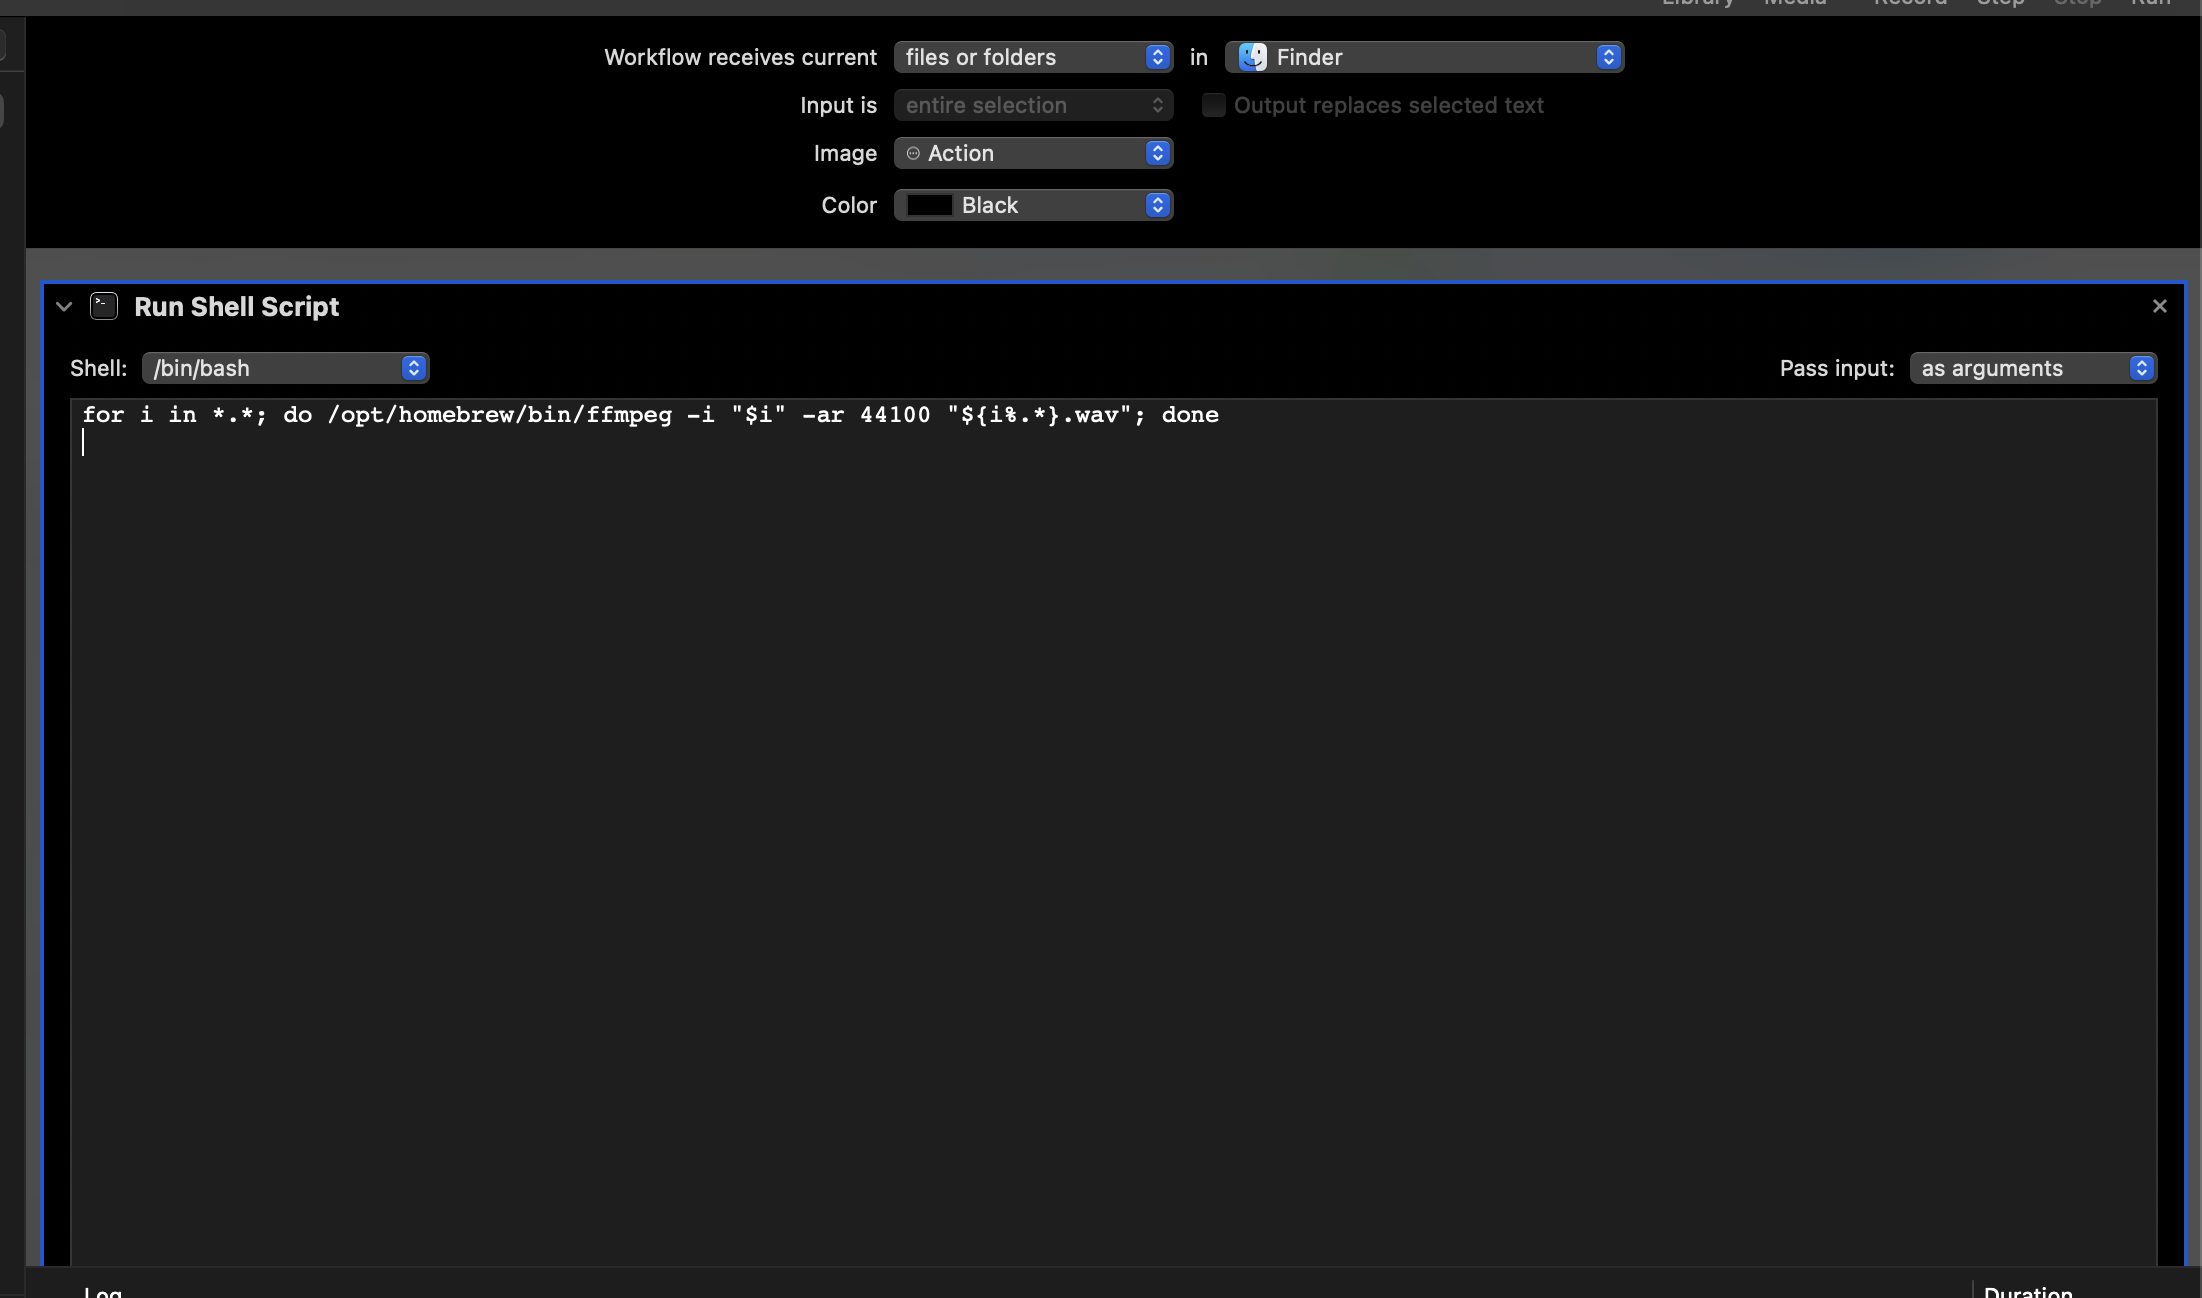Open the Shell '/bin/bash' dropdown
This screenshot has width=2202, height=1298.
click(x=285, y=368)
